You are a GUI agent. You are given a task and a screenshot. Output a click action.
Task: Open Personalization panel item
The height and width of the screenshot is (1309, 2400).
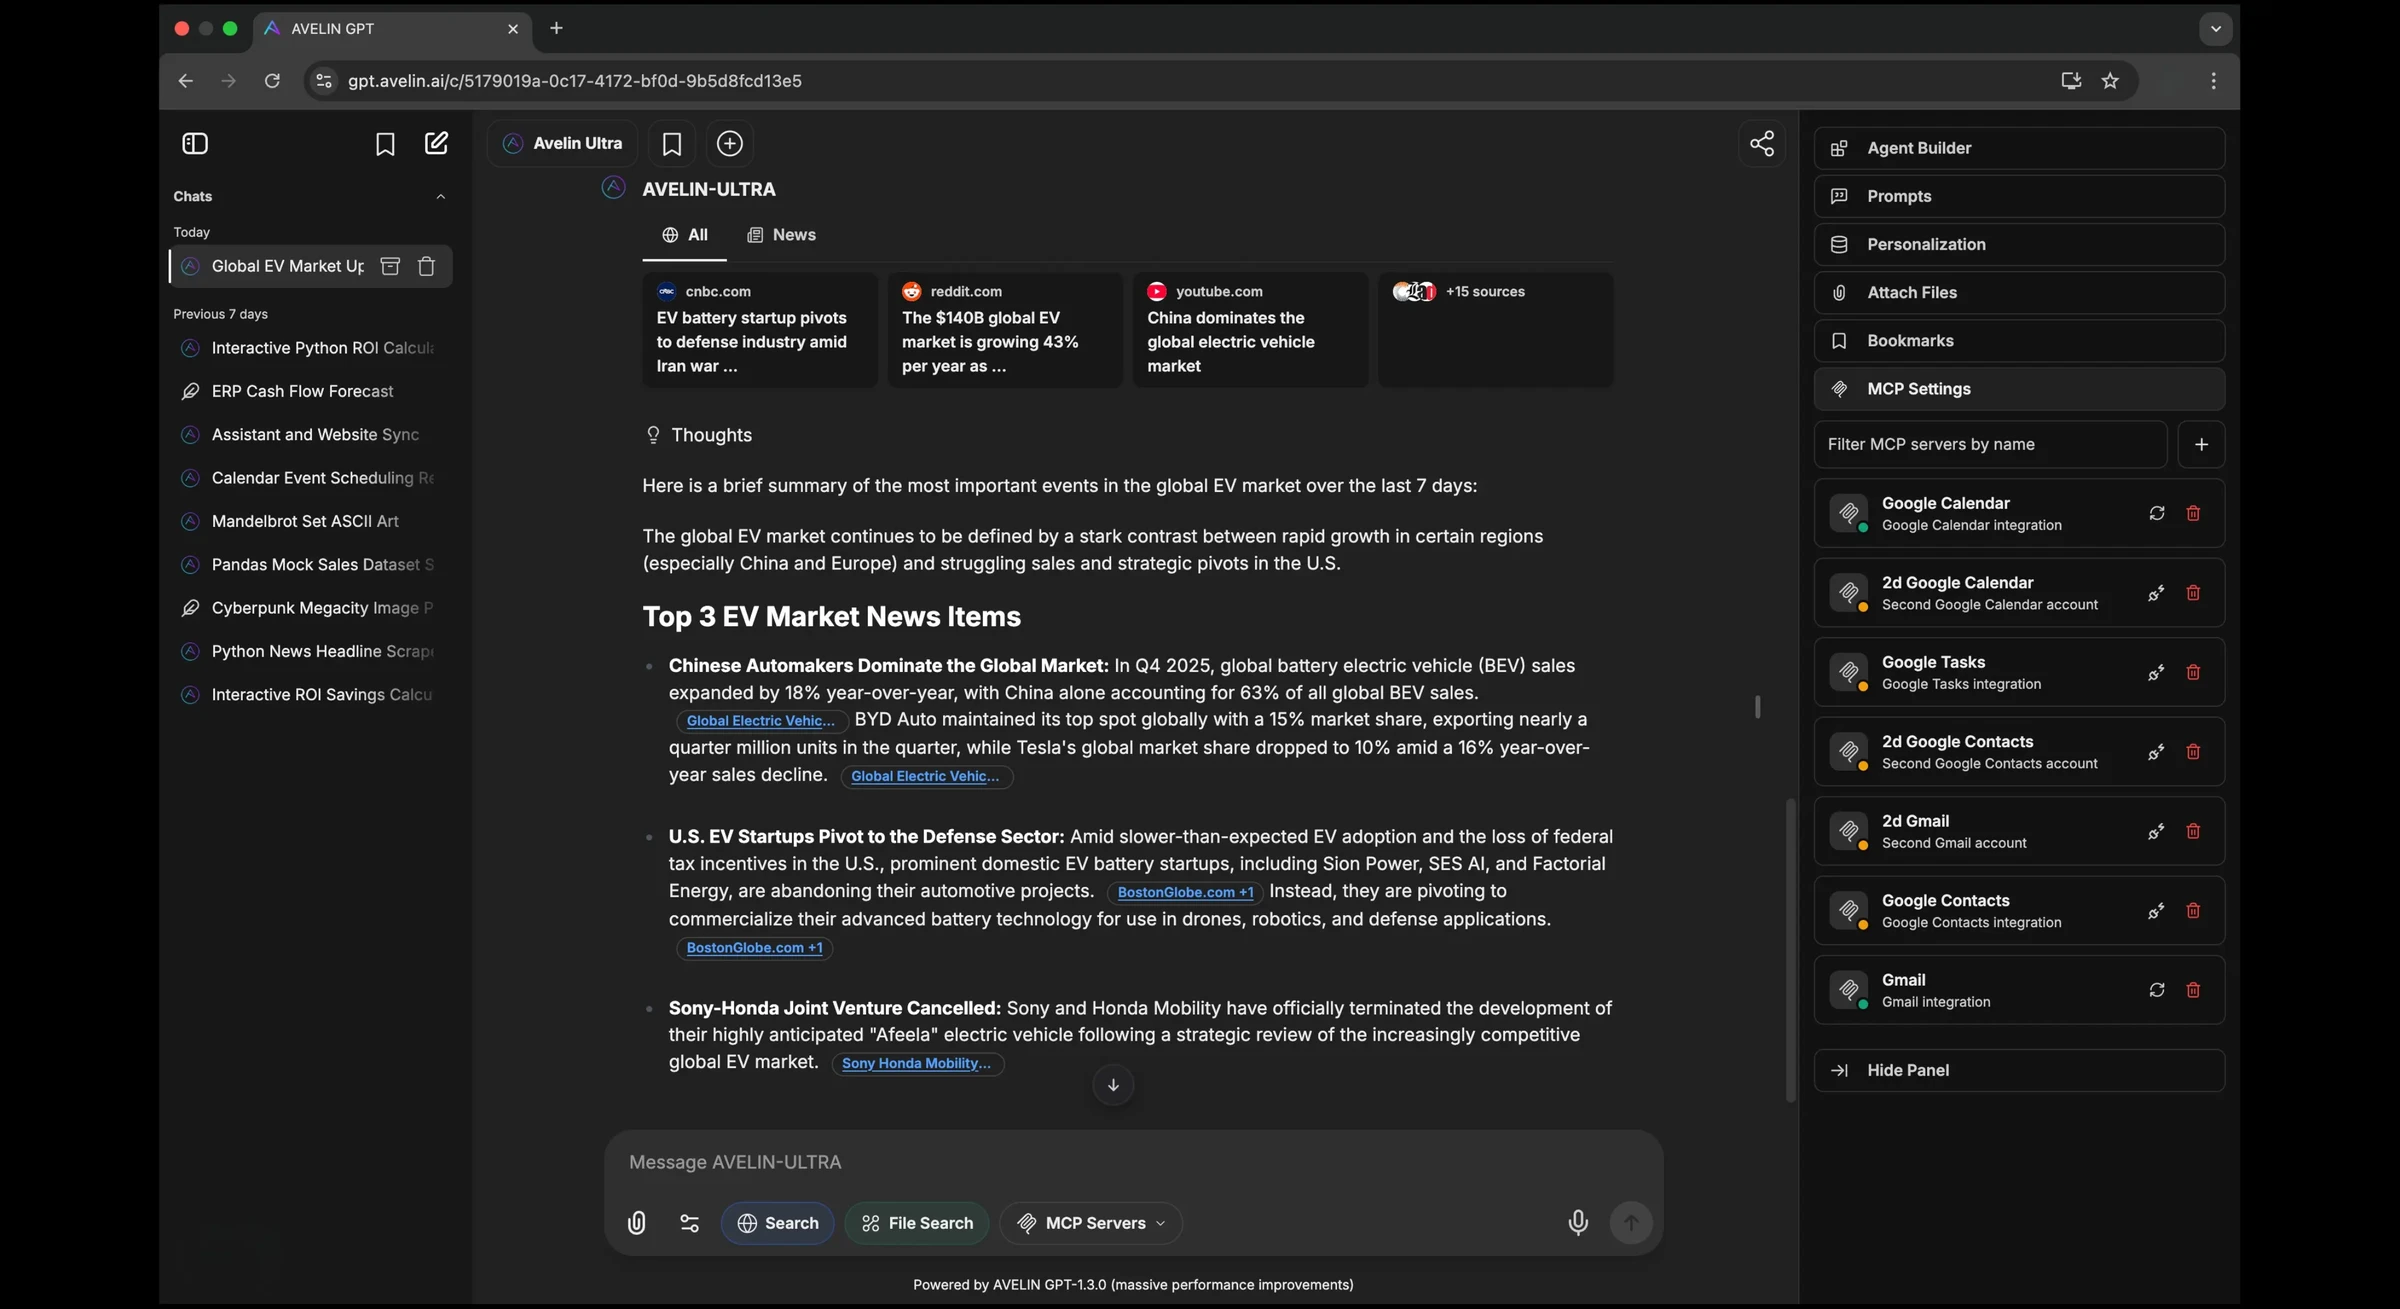click(2019, 245)
